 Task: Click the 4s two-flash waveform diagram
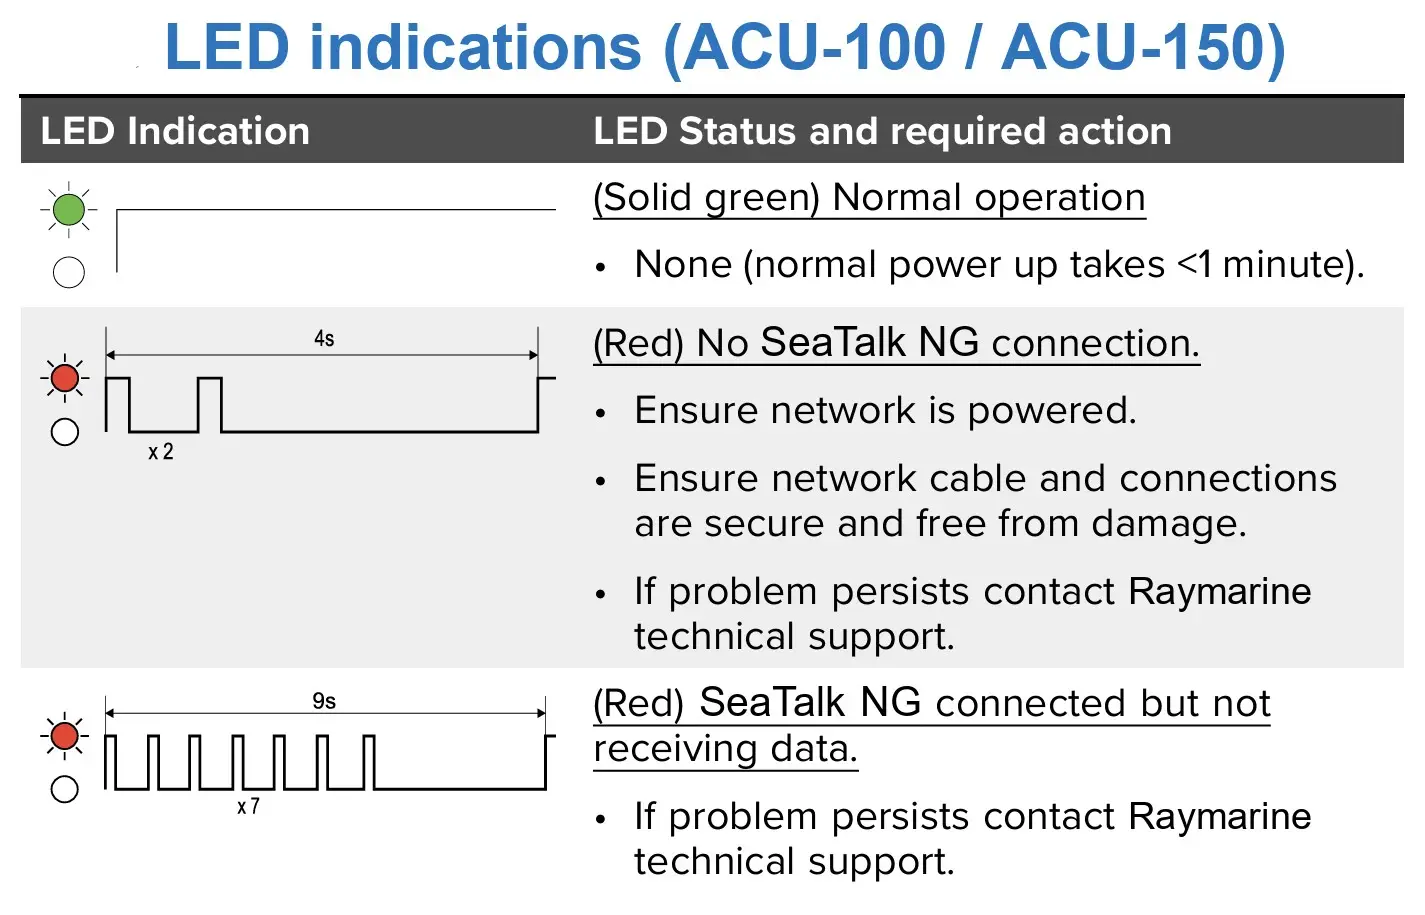point(330,394)
